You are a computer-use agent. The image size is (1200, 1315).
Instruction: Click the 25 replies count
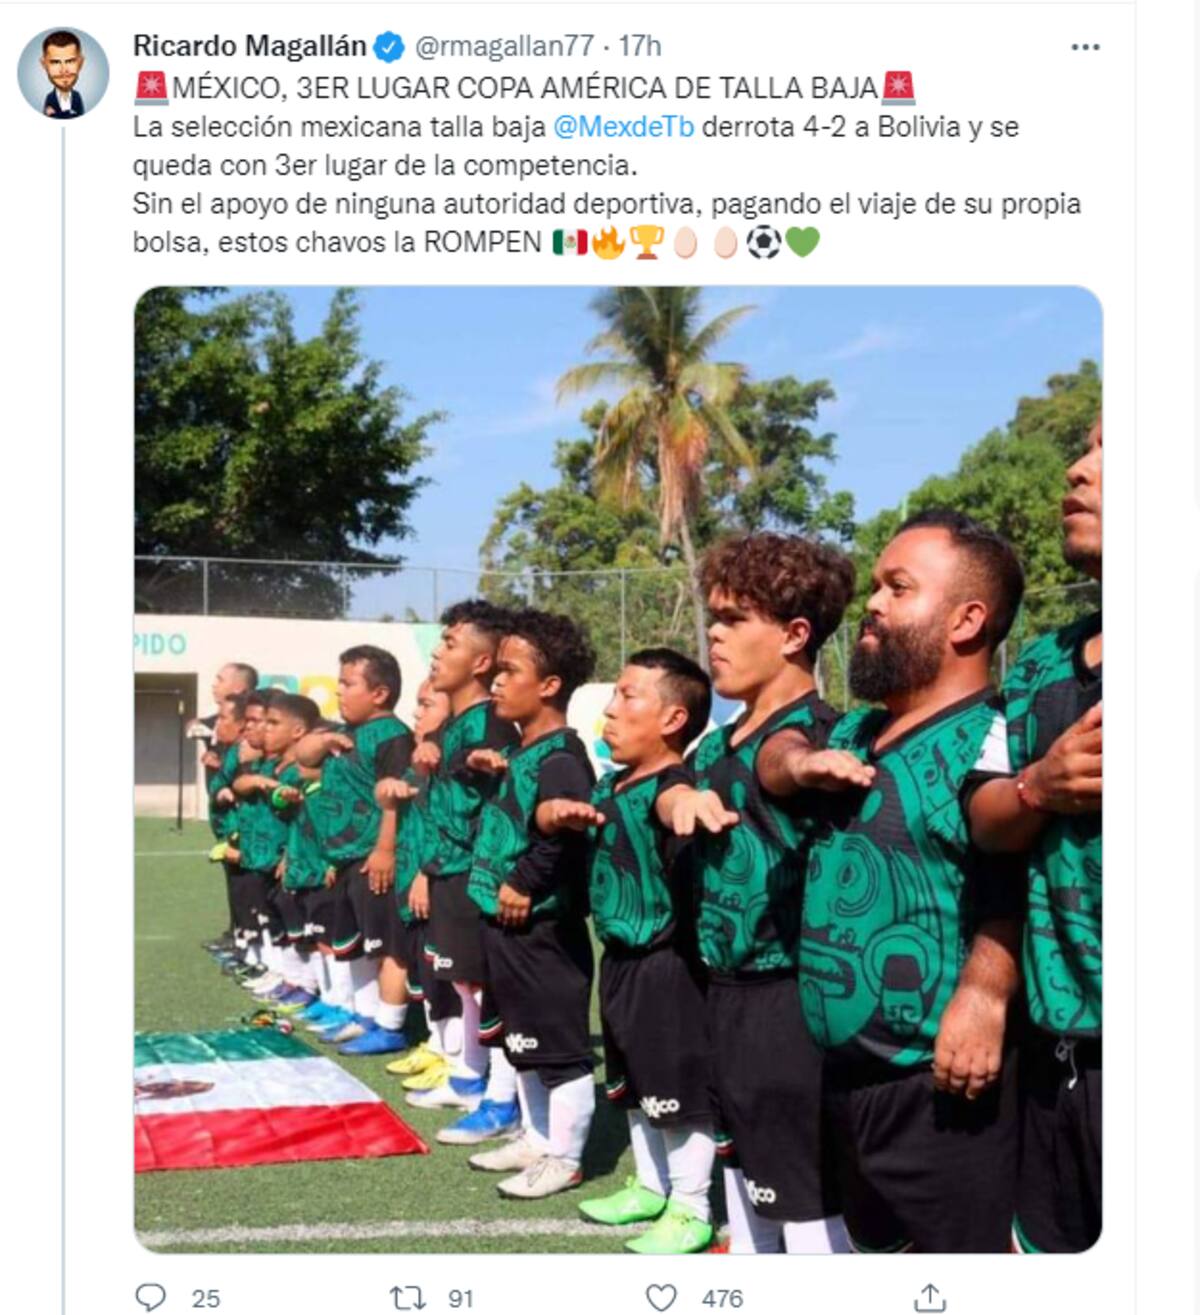tap(206, 1298)
